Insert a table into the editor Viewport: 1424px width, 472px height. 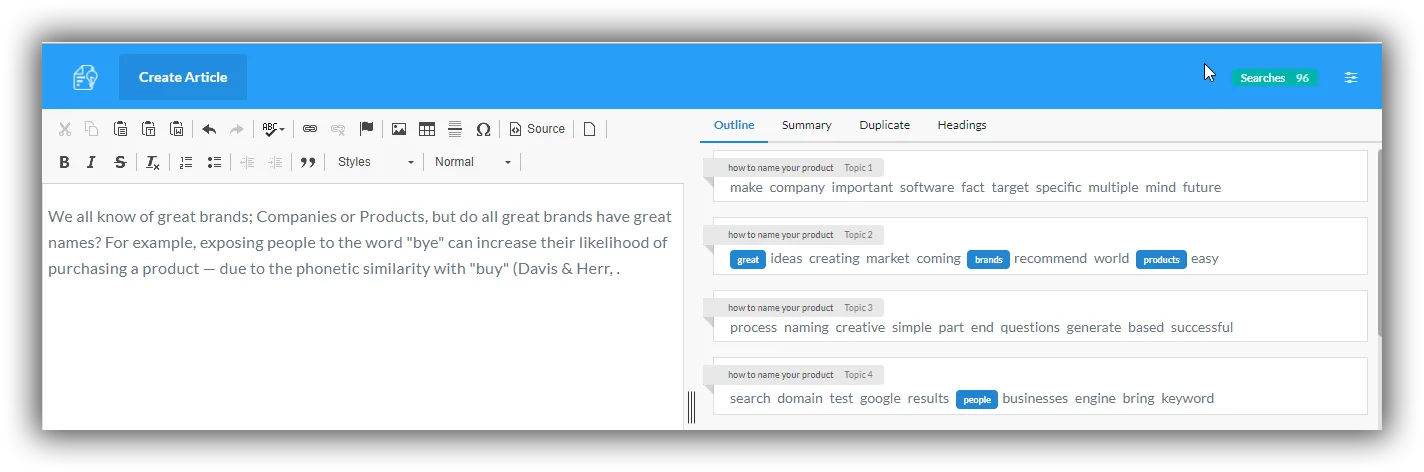pyautogui.click(x=427, y=129)
